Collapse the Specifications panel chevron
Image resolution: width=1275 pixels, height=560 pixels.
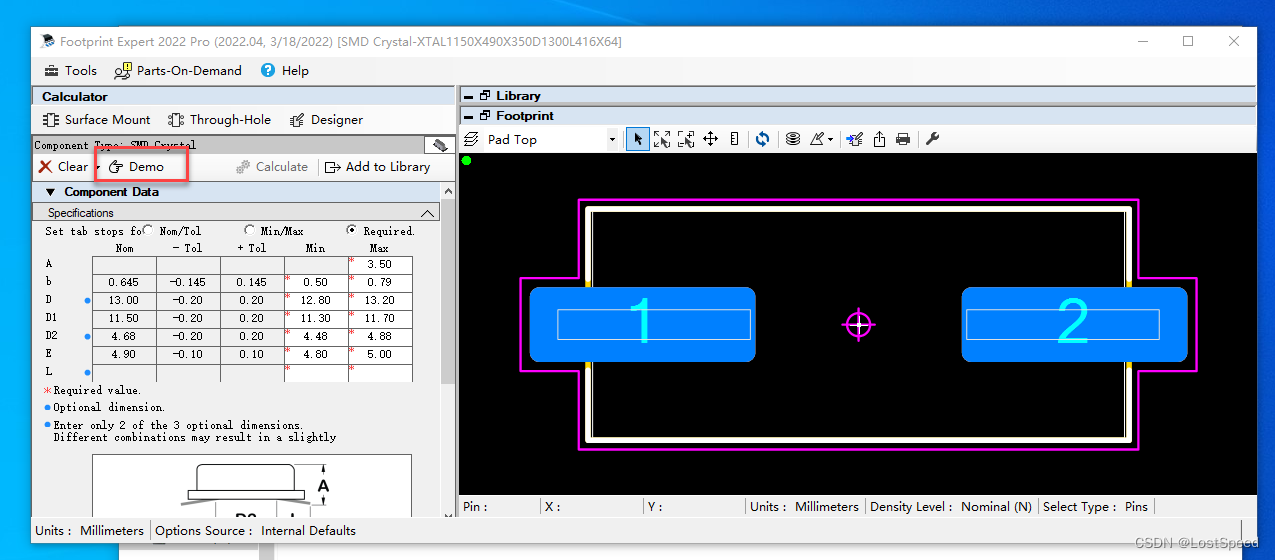(x=428, y=213)
